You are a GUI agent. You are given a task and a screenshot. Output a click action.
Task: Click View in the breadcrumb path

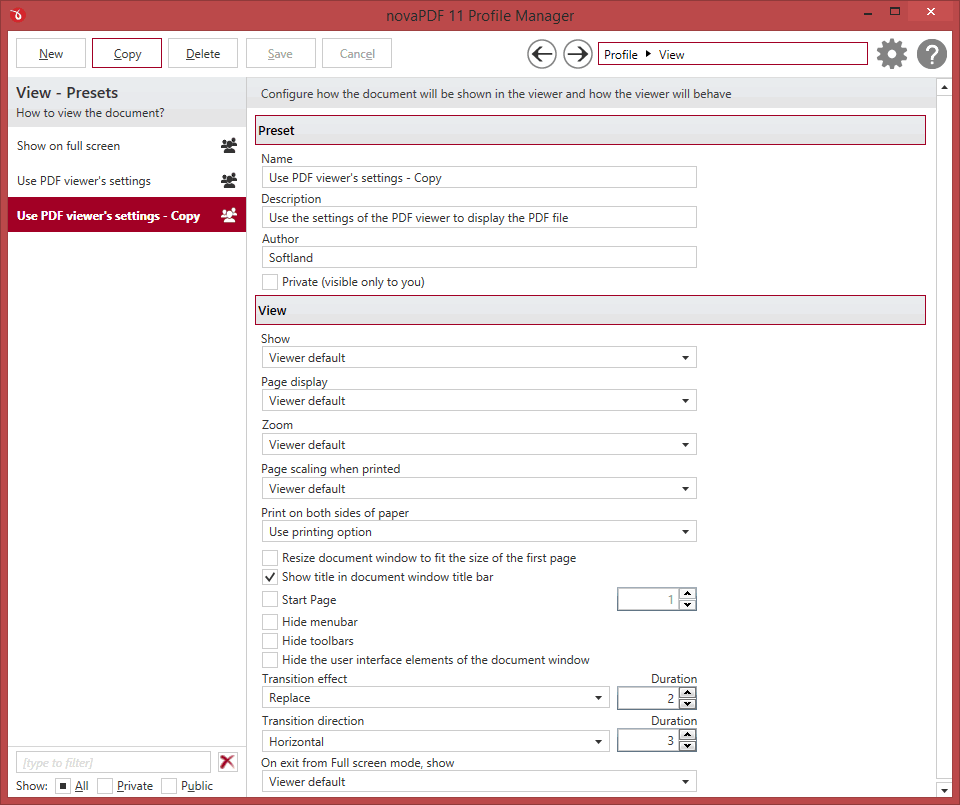(672, 54)
